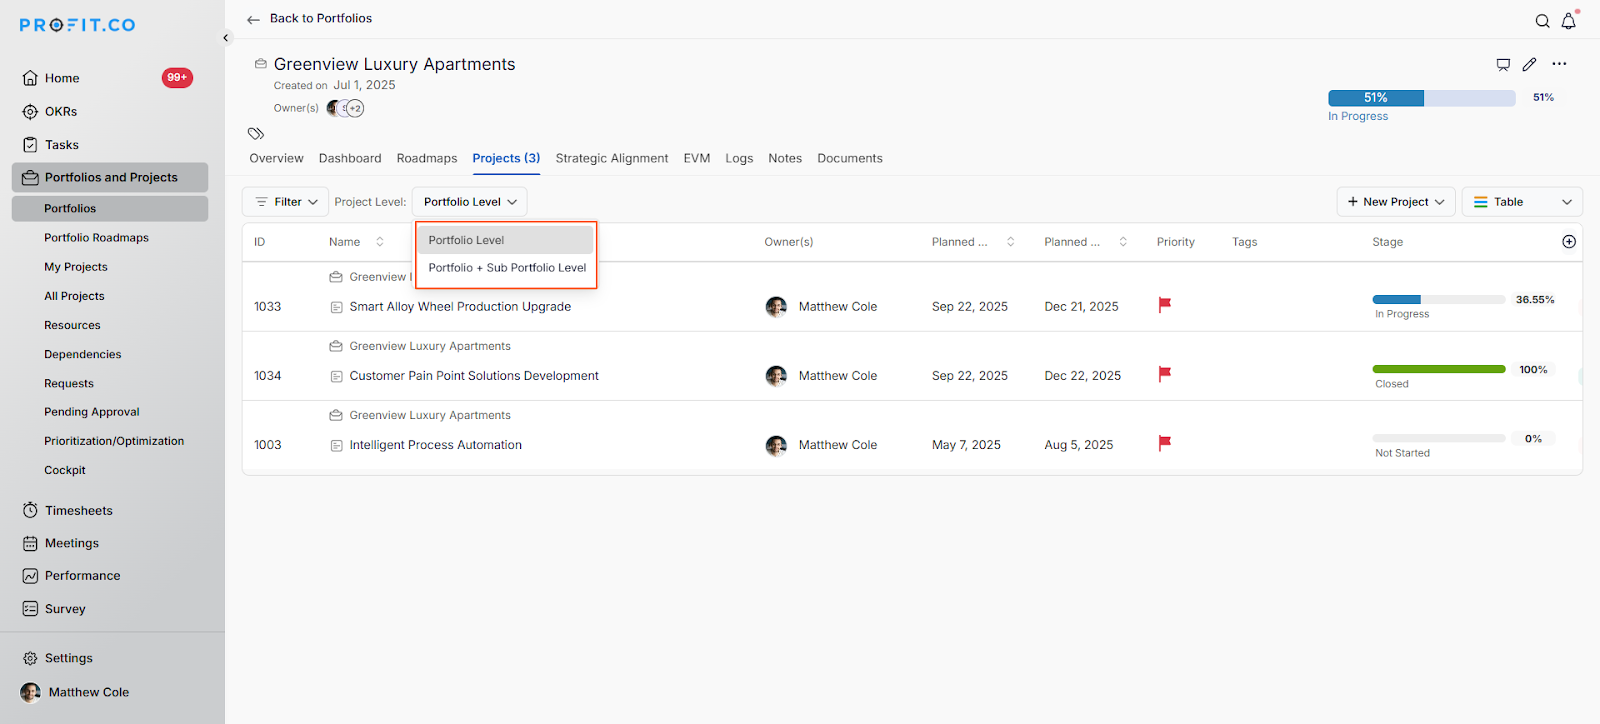Open the Table view dropdown
The image size is (1600, 724).
pyautogui.click(x=1521, y=202)
